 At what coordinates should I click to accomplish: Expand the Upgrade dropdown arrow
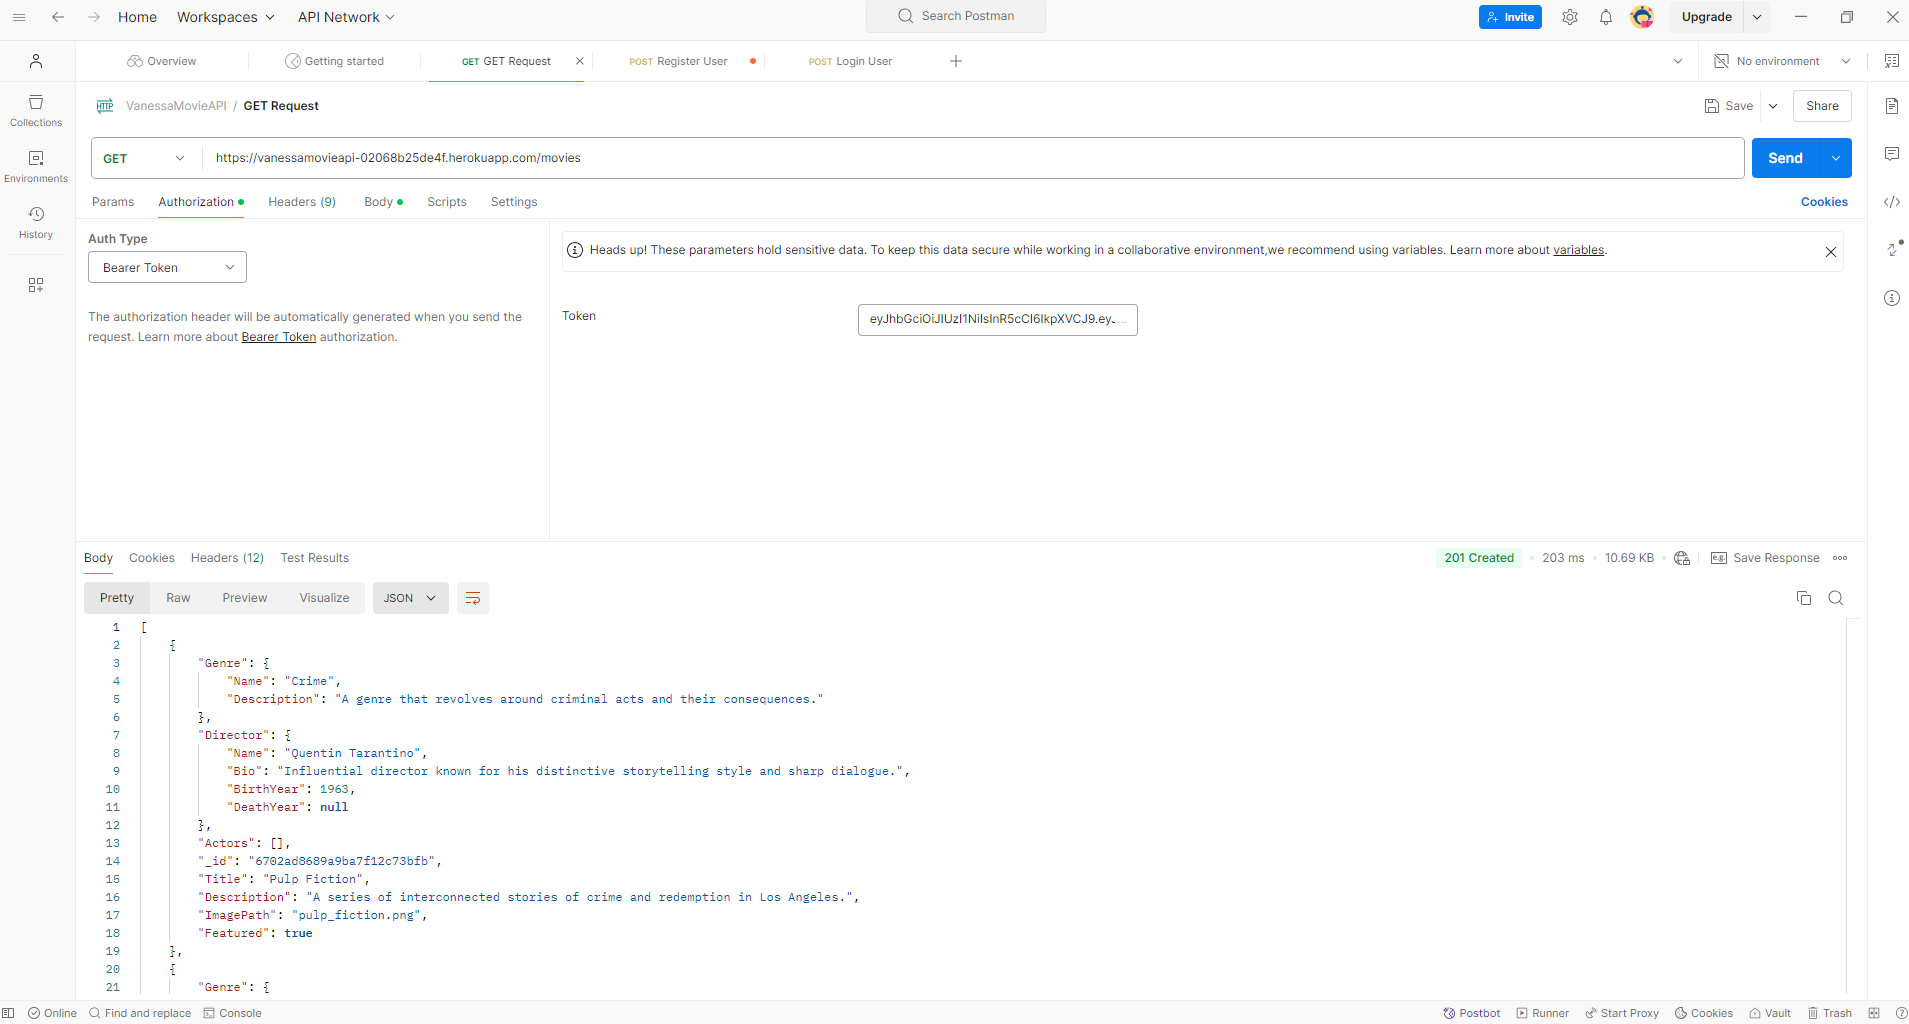1757,17
